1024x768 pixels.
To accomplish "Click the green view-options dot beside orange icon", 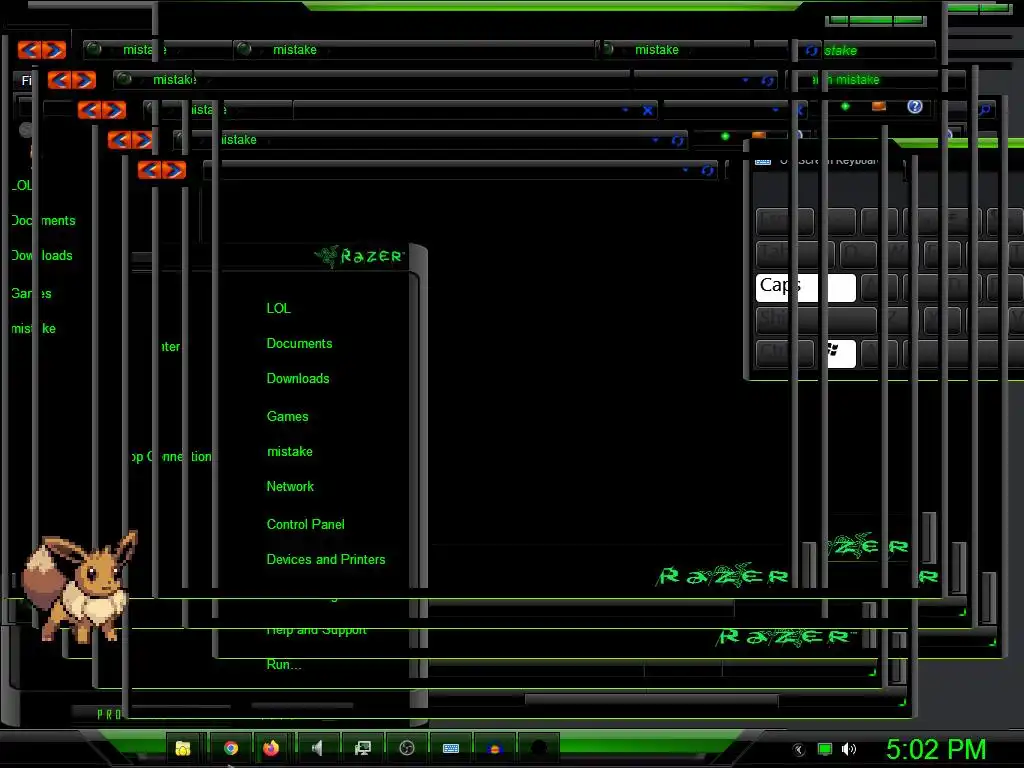I will point(845,106).
